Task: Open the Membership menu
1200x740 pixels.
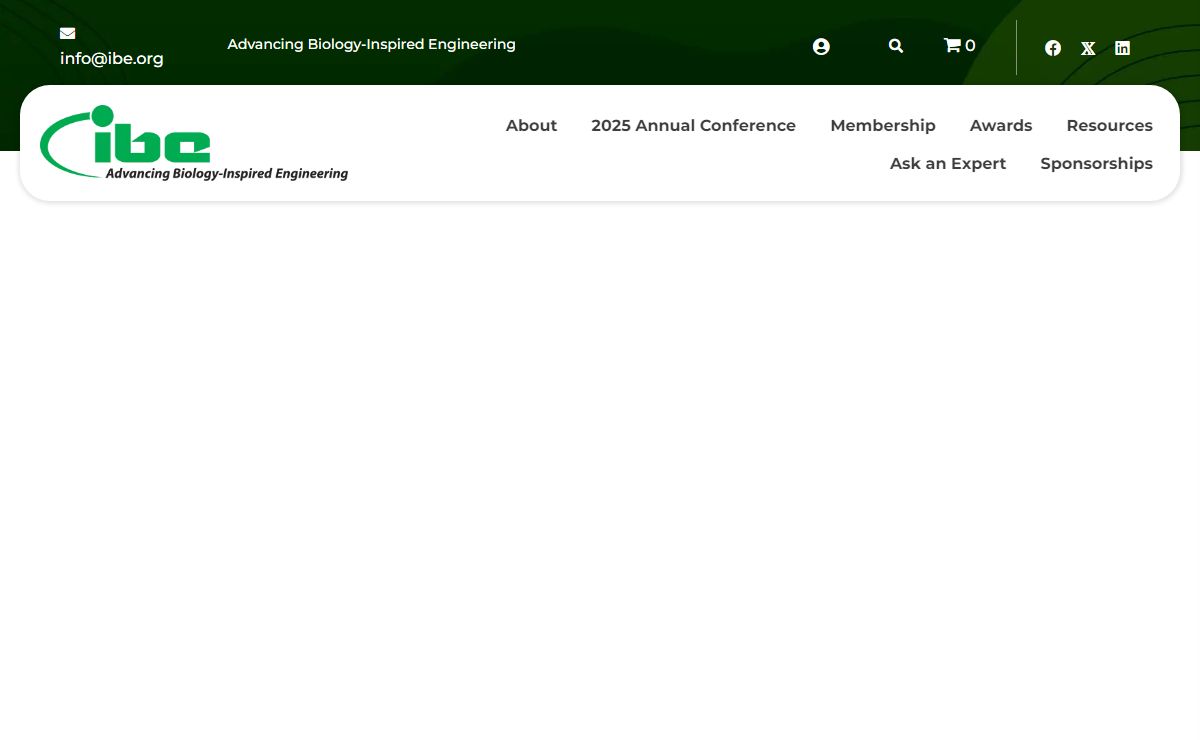Action: [883, 125]
